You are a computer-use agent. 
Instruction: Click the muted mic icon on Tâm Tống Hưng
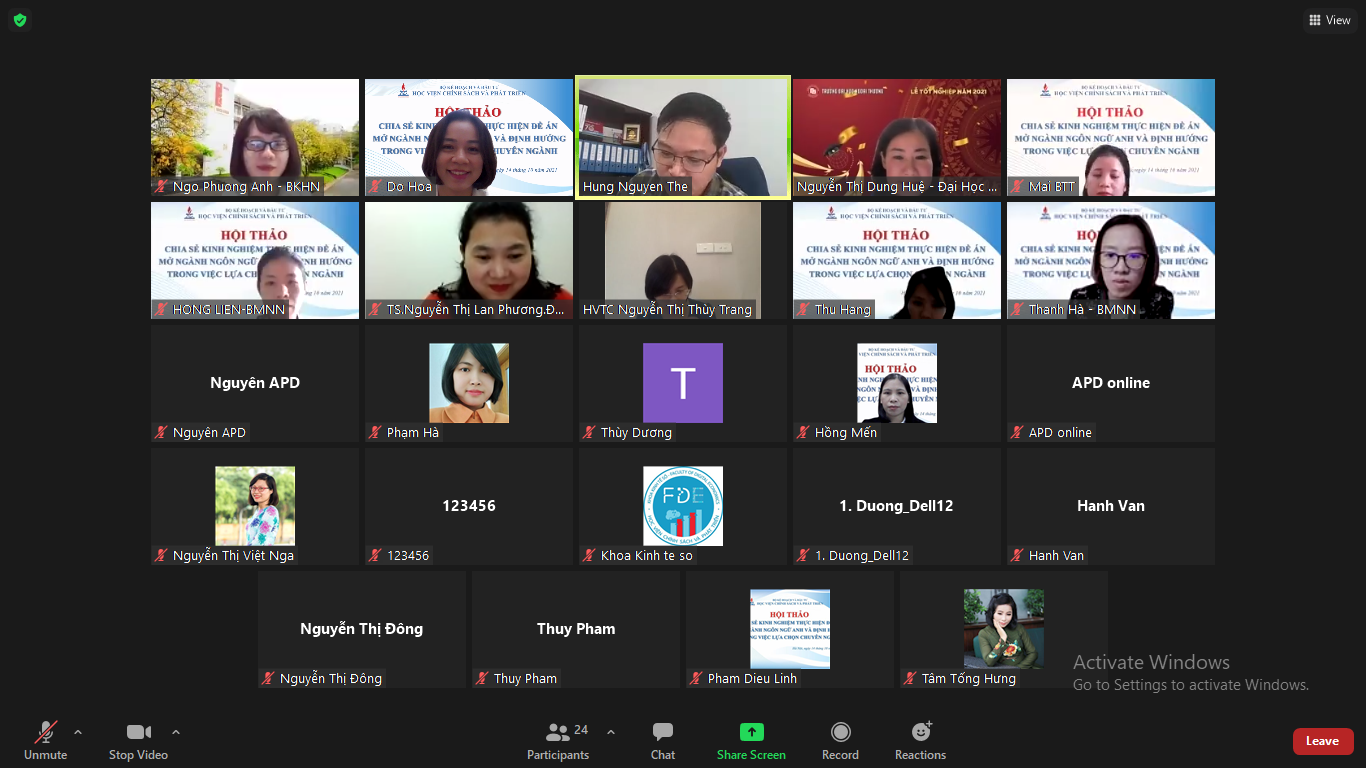point(910,679)
